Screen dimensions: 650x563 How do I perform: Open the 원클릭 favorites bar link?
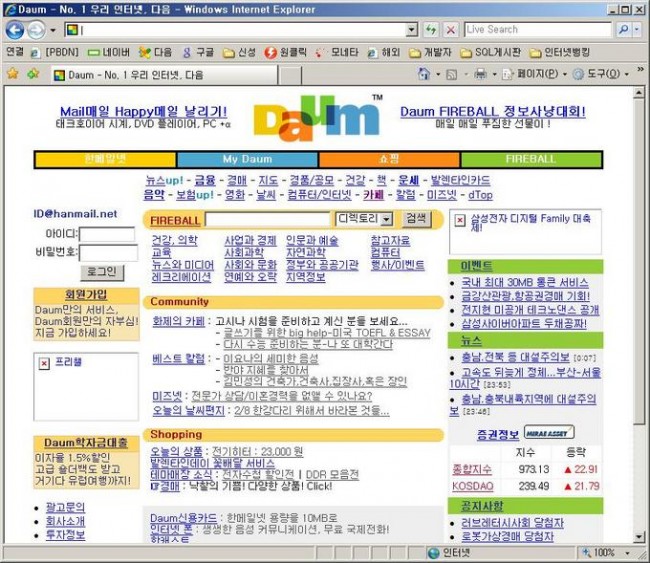click(x=286, y=52)
